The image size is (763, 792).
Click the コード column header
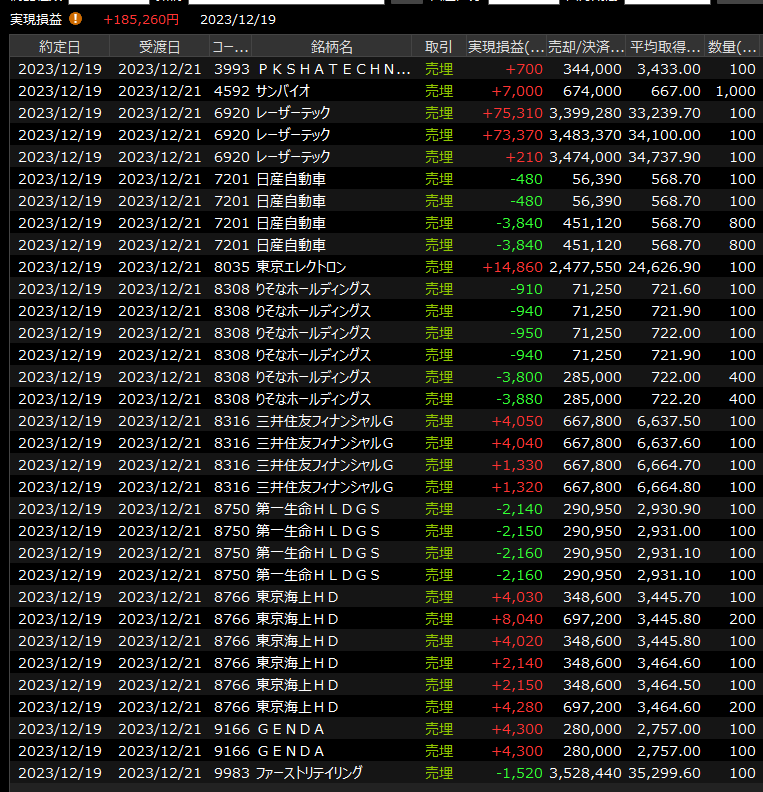[x=230, y=47]
